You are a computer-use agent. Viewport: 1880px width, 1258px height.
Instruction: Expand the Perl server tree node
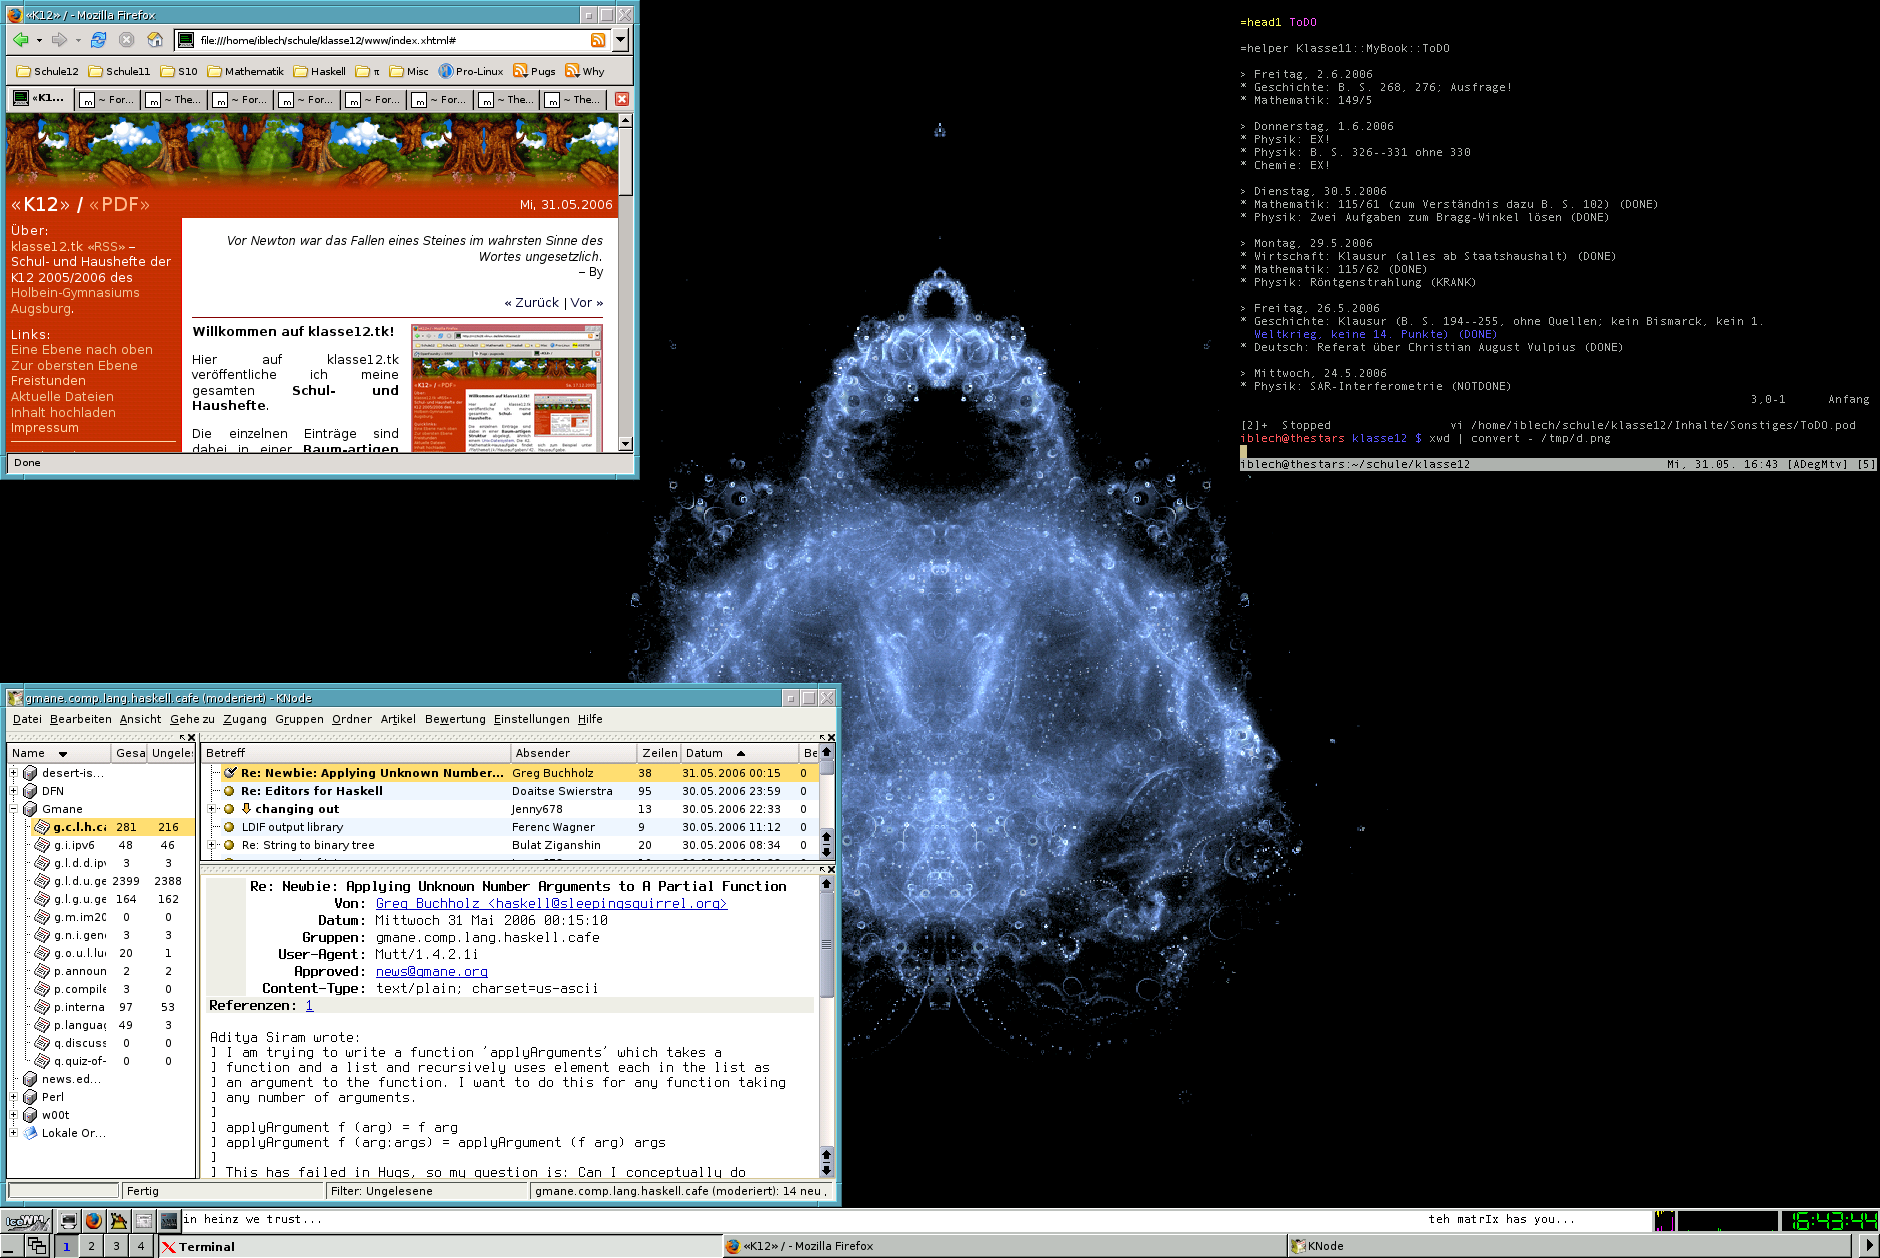(x=13, y=1097)
